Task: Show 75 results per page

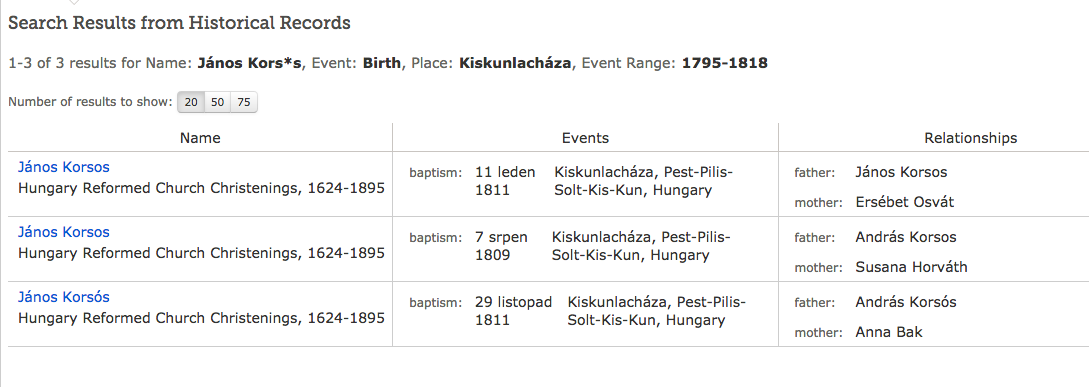Action: pyautogui.click(x=243, y=102)
